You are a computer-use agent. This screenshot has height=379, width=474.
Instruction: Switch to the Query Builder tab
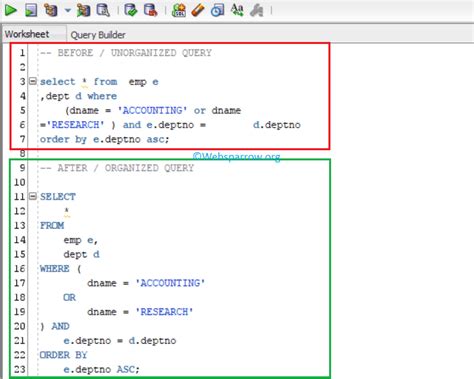[x=98, y=35]
